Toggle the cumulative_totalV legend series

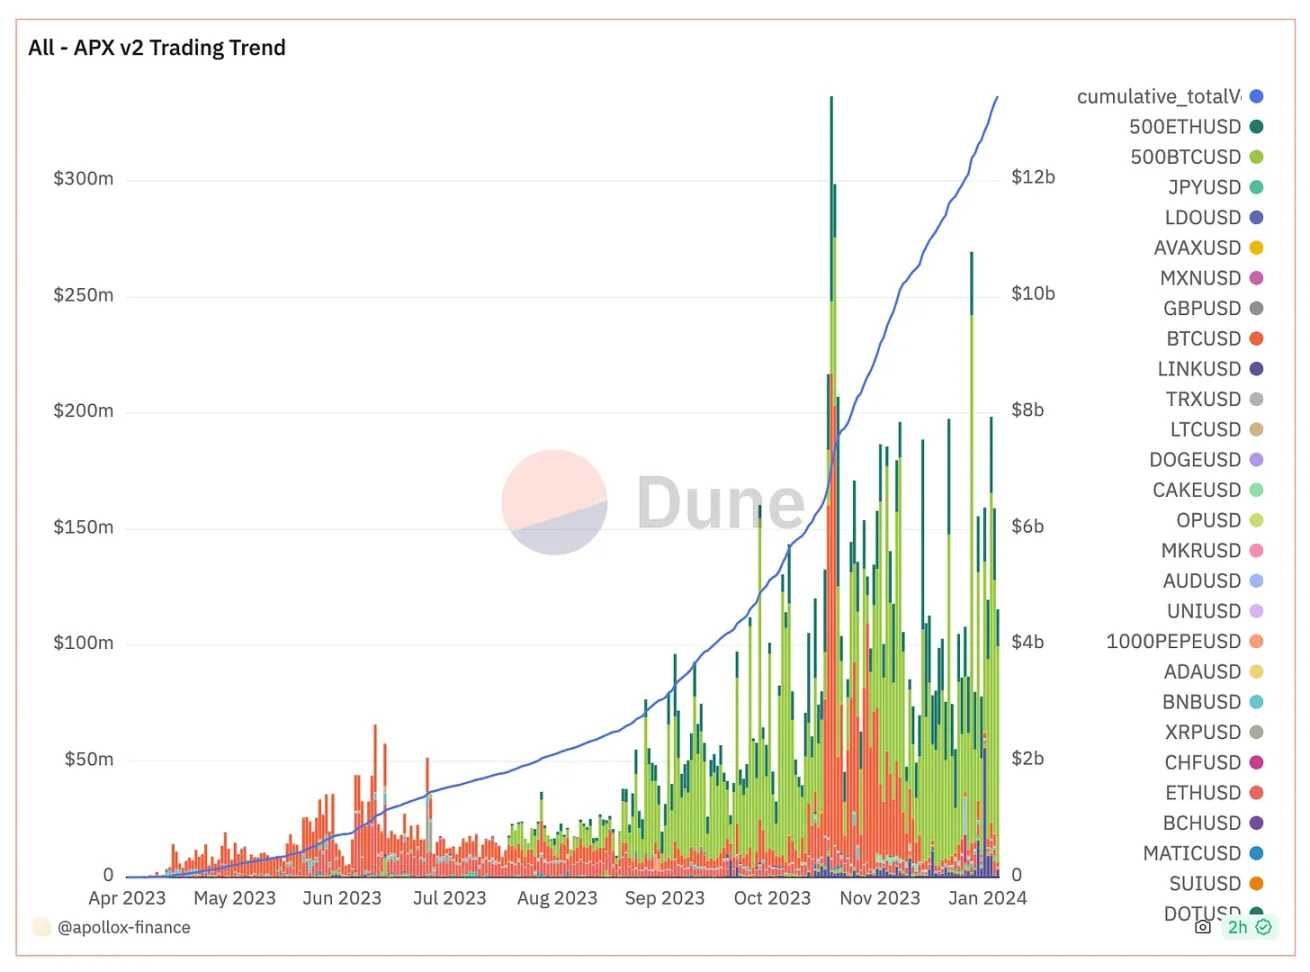tap(1170, 97)
